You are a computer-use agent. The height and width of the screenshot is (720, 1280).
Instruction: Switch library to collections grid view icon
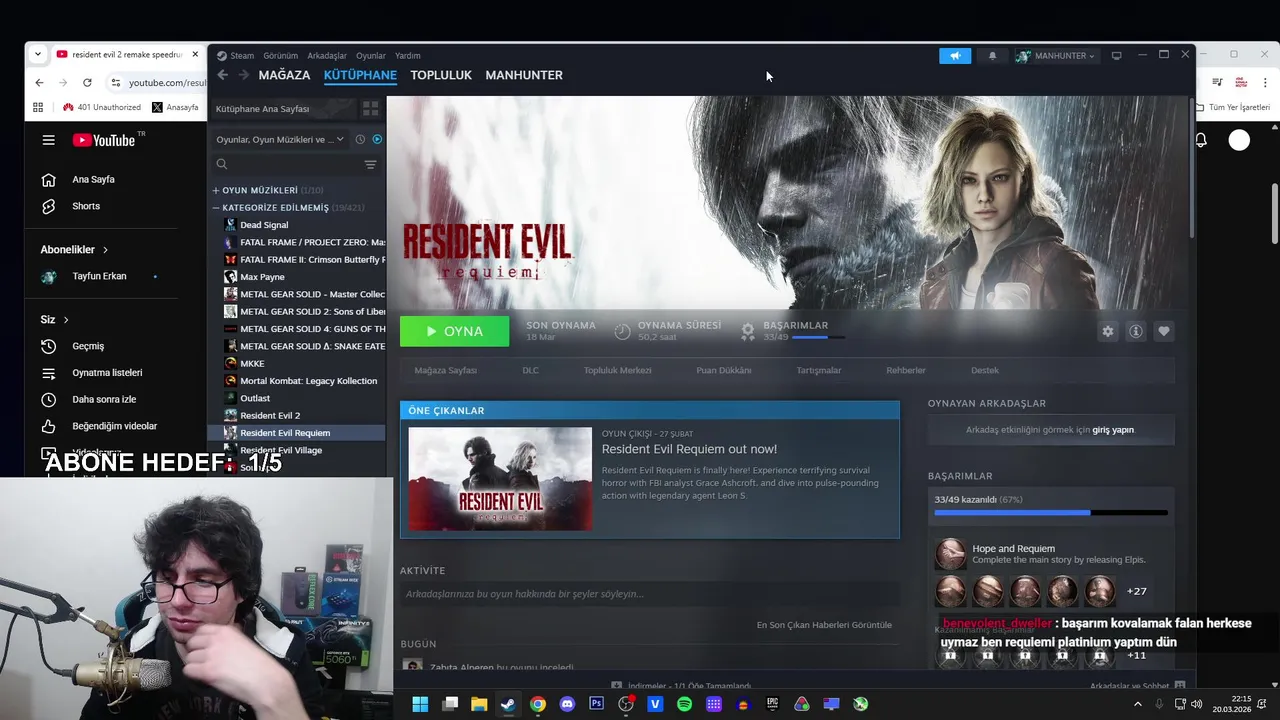[370, 108]
